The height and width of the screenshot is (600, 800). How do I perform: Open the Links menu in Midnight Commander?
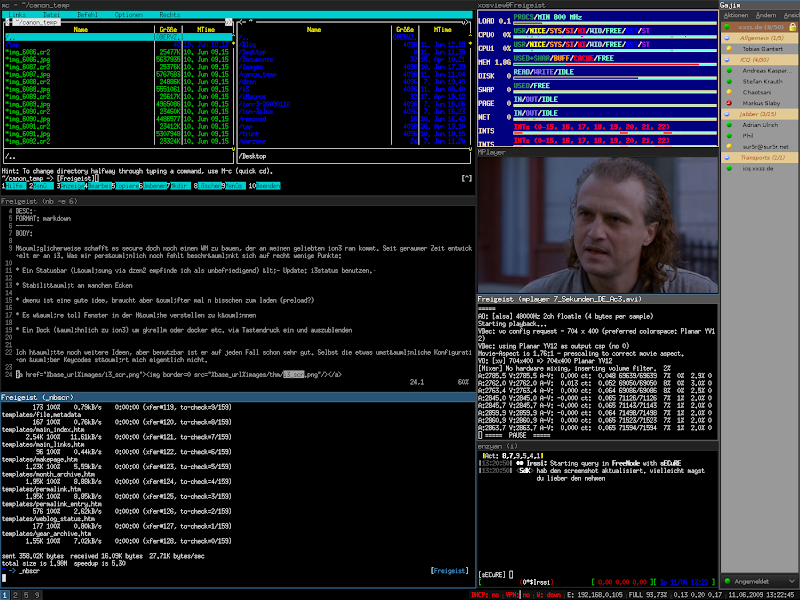[17, 15]
